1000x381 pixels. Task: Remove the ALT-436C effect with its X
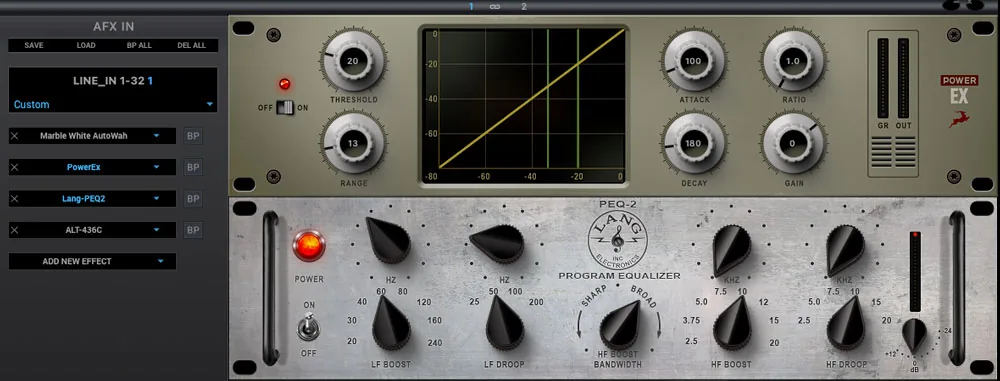[x=15, y=230]
